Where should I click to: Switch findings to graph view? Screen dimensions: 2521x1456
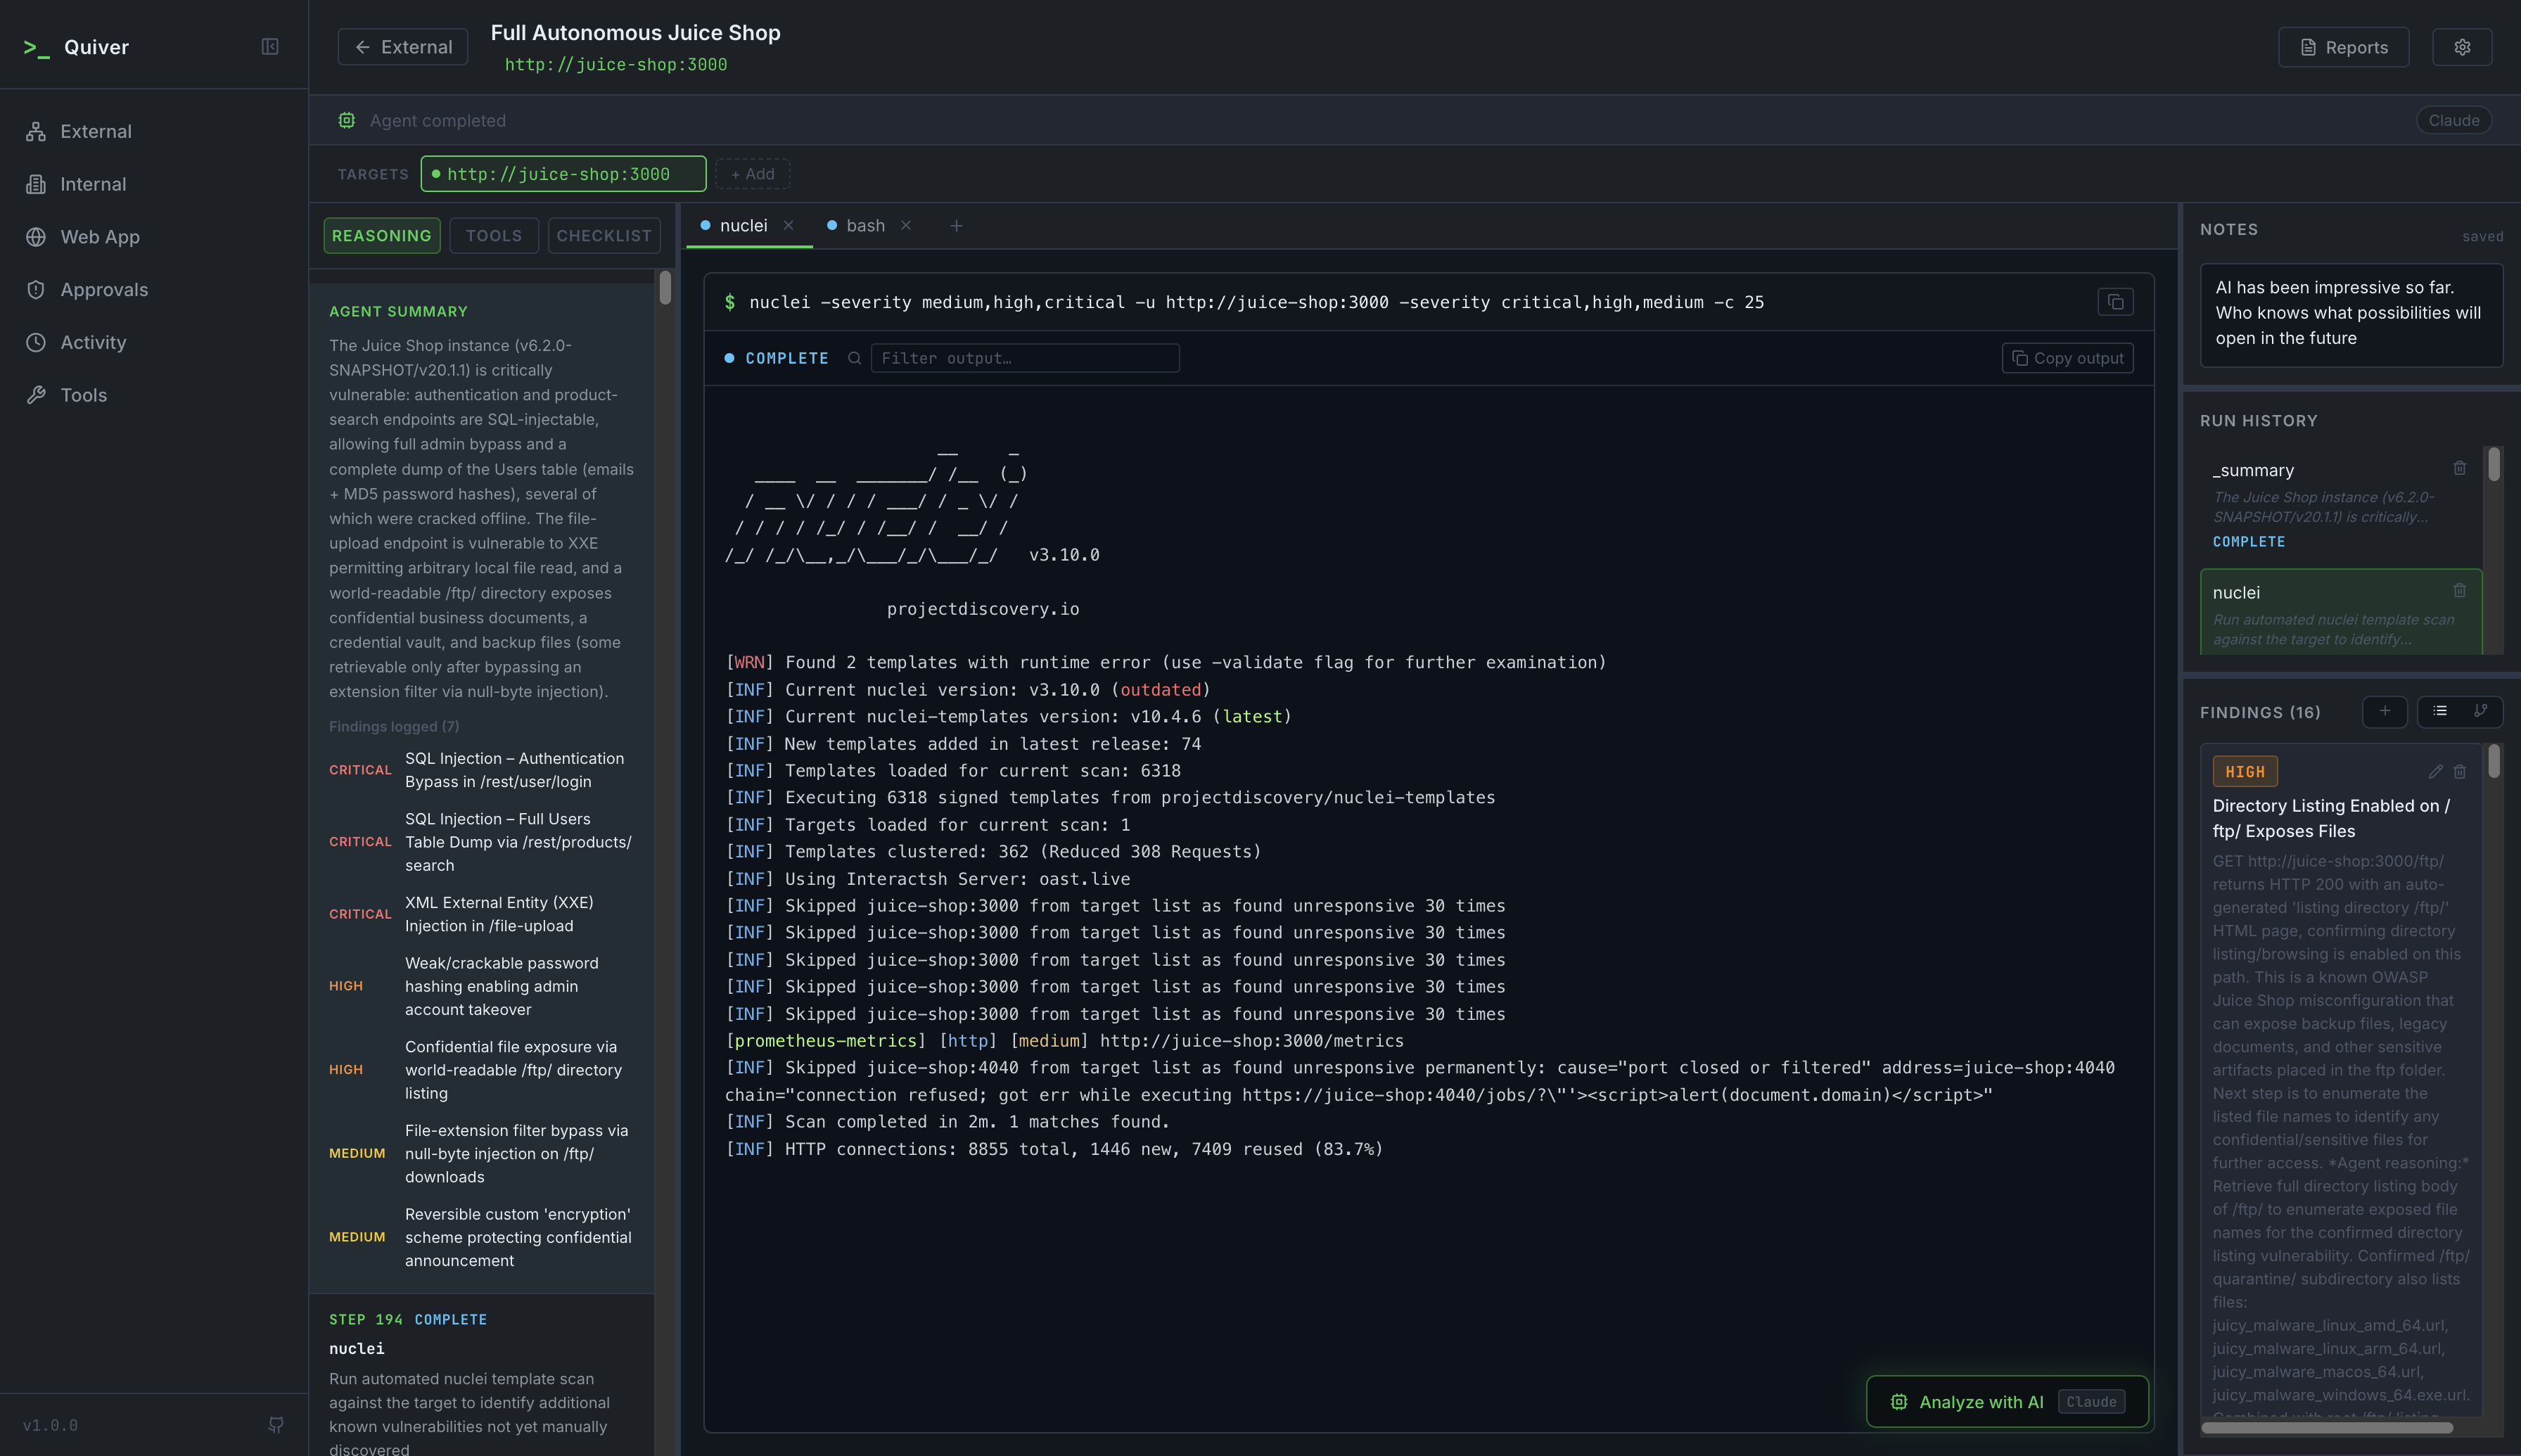pos(2480,711)
